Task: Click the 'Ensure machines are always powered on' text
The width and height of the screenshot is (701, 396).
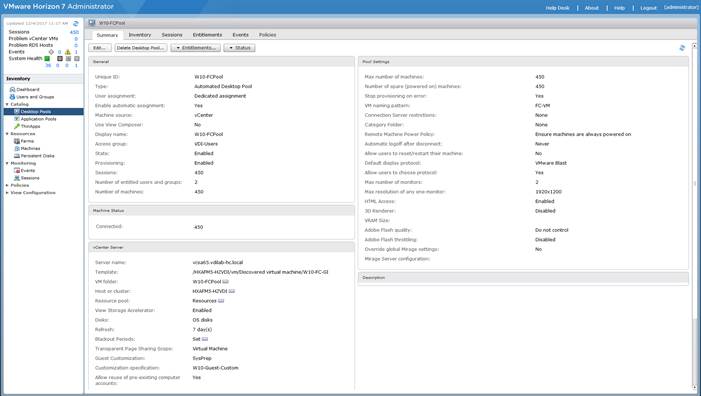Action: (583, 134)
